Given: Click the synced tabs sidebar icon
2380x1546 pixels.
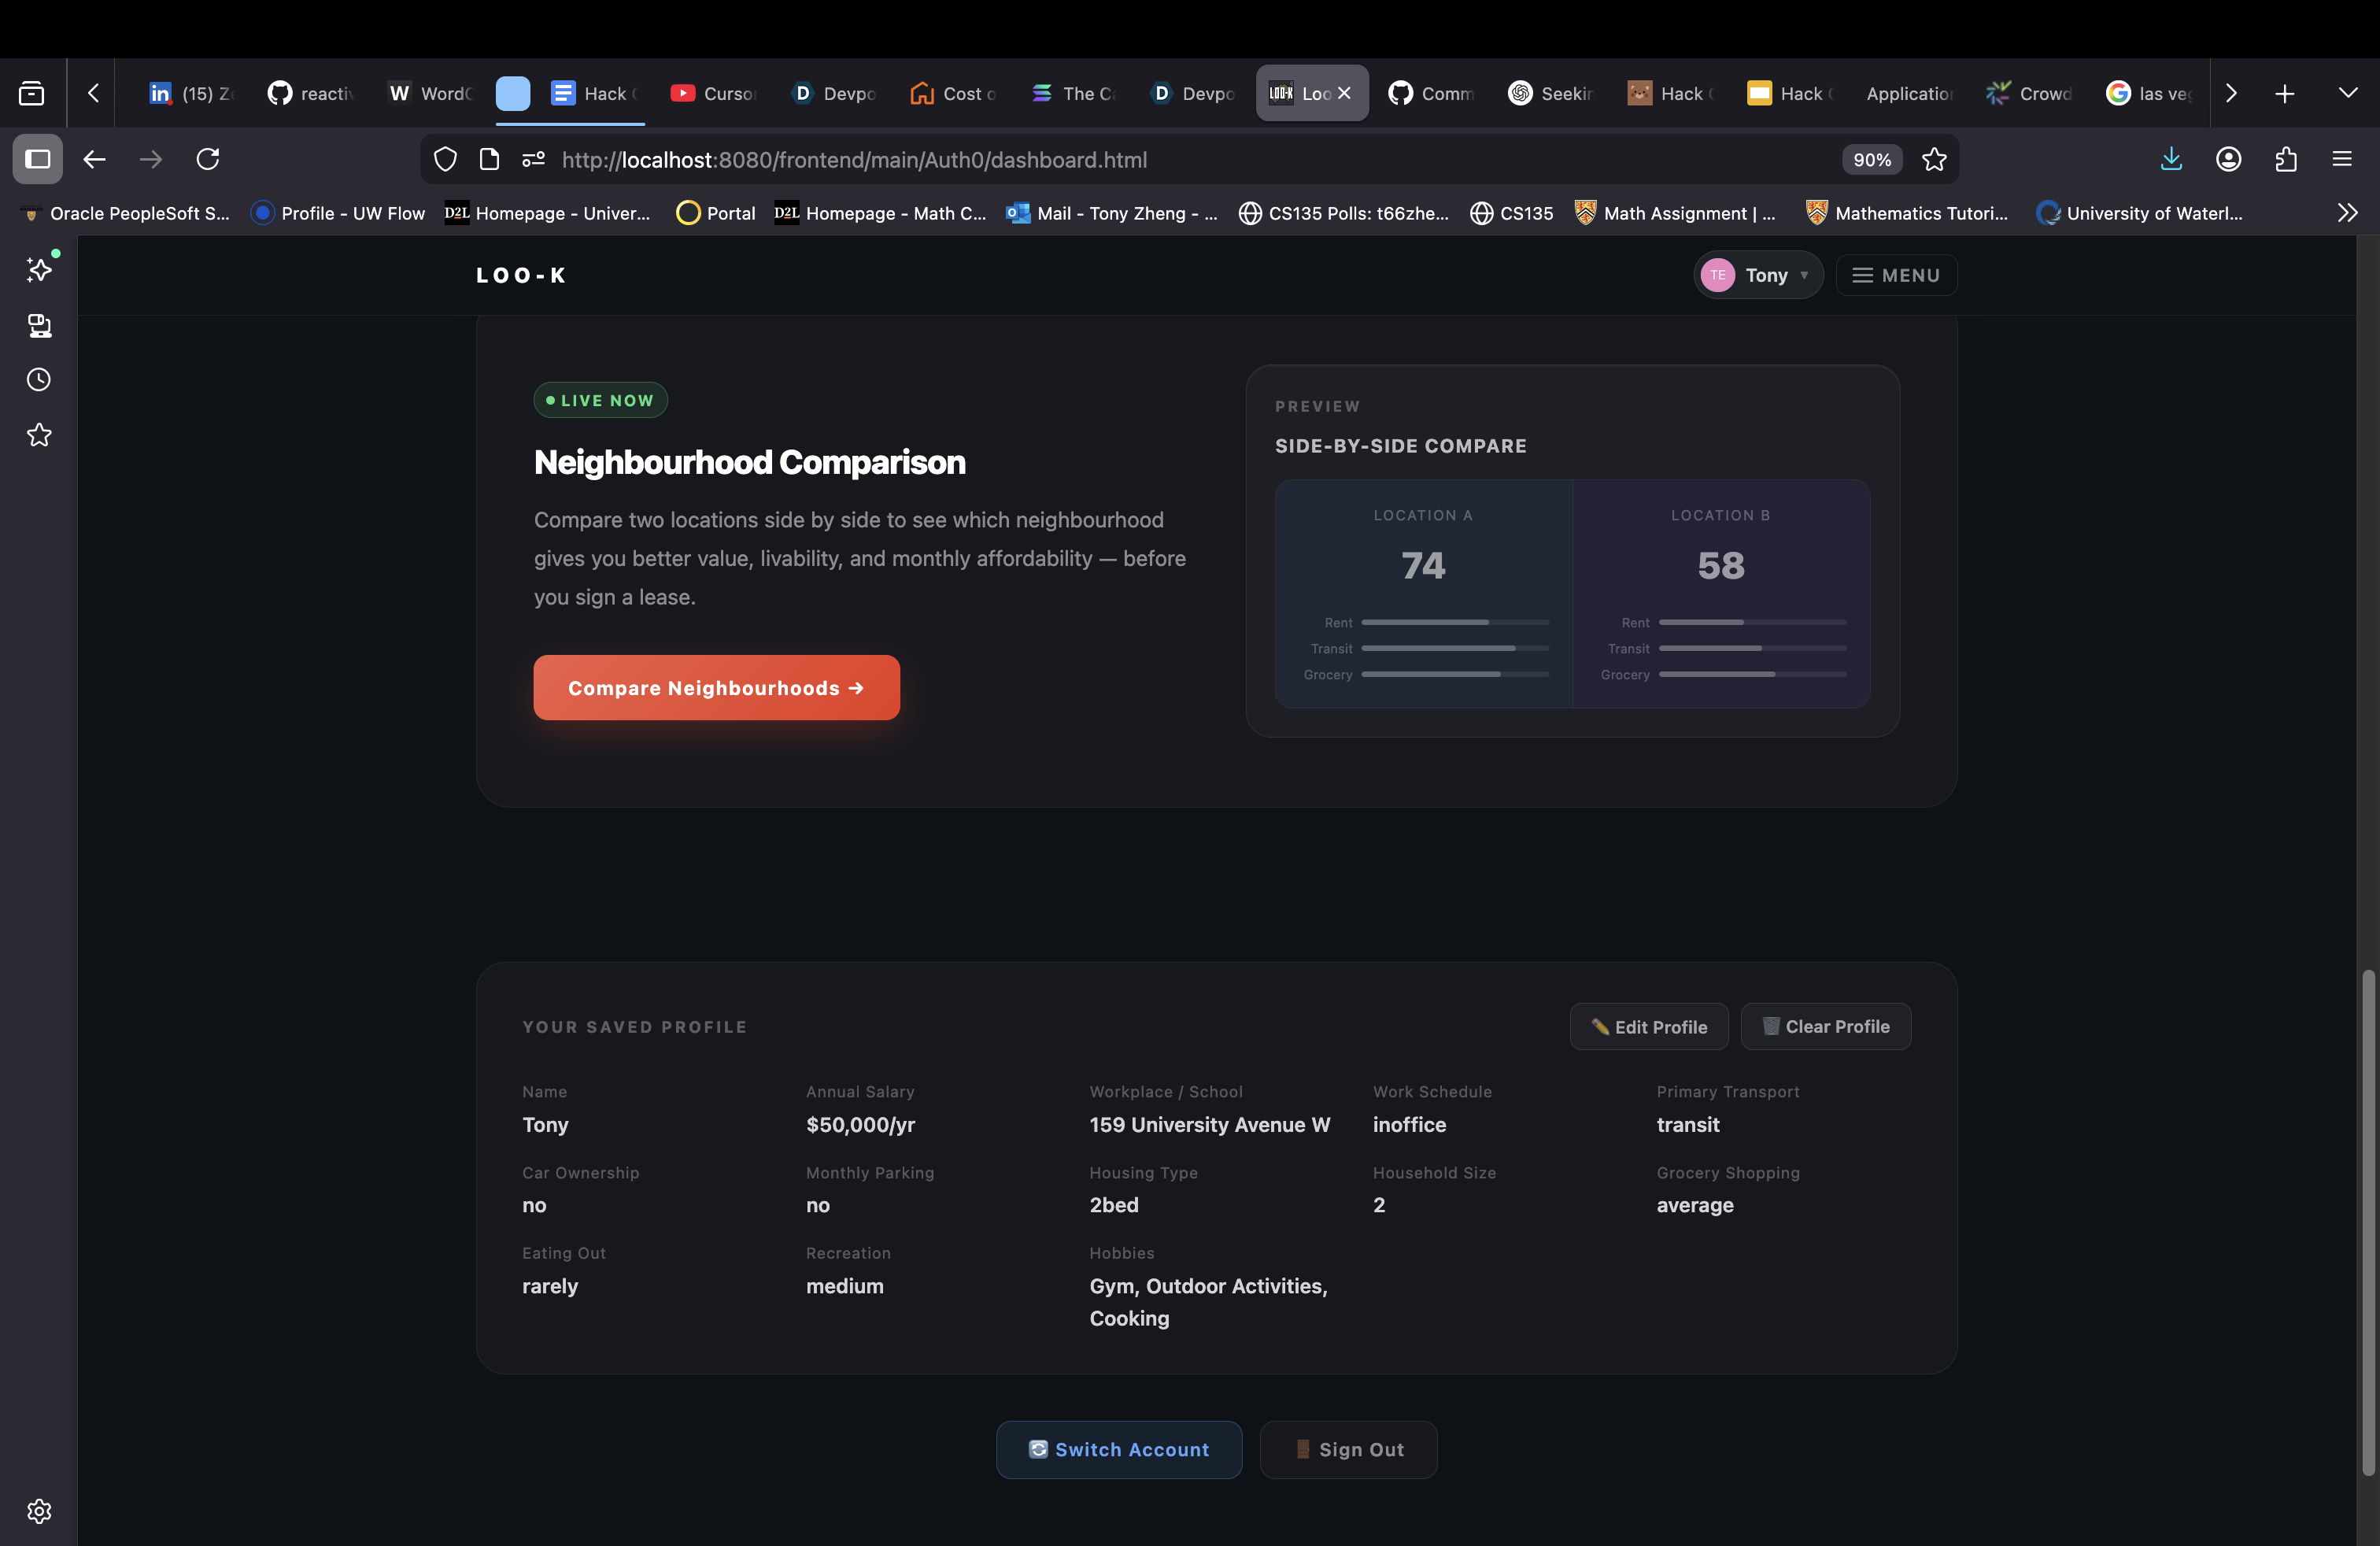Looking at the screenshot, I should pyautogui.click(x=39, y=325).
